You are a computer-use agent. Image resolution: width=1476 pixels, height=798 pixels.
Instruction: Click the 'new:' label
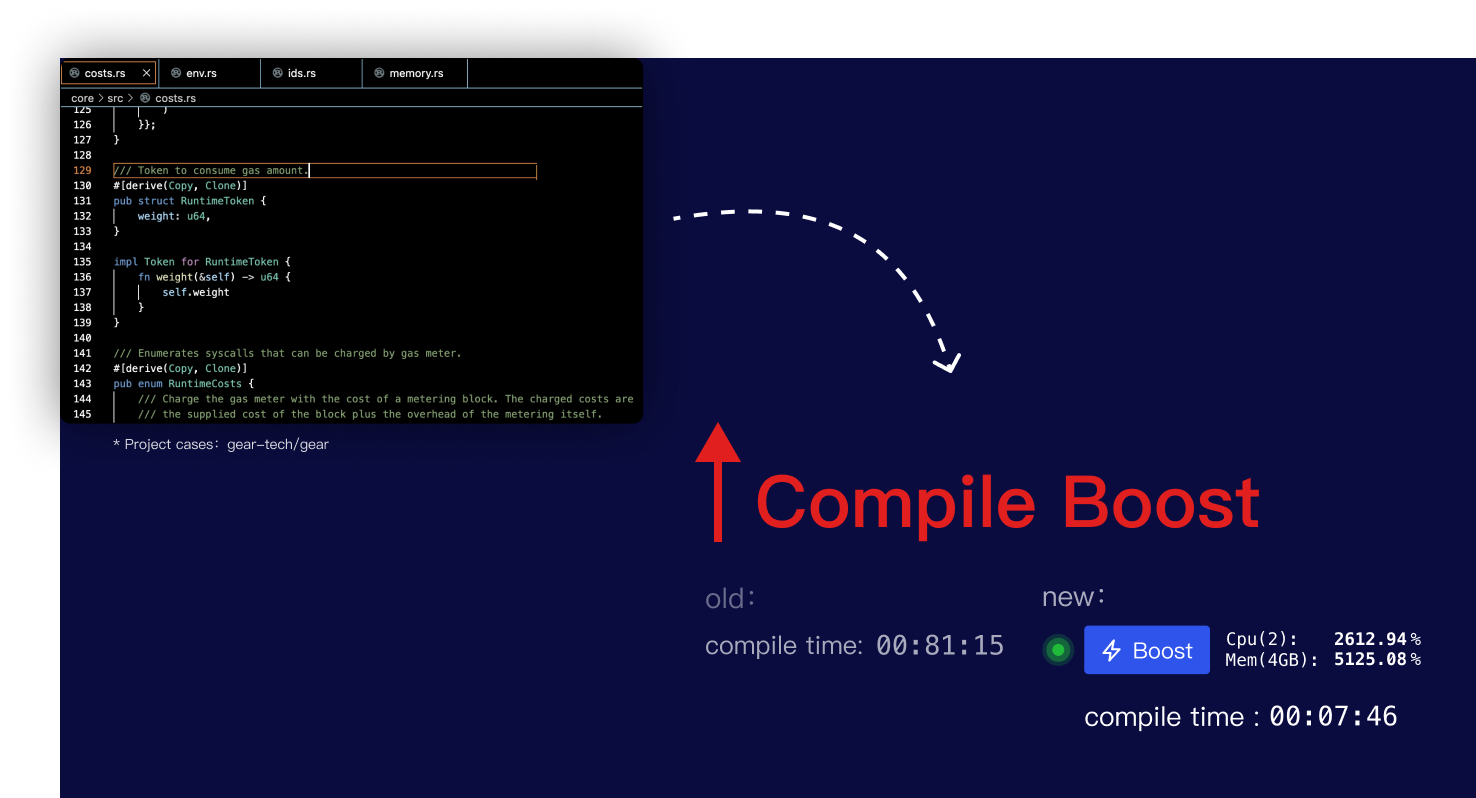pyautogui.click(x=1073, y=597)
